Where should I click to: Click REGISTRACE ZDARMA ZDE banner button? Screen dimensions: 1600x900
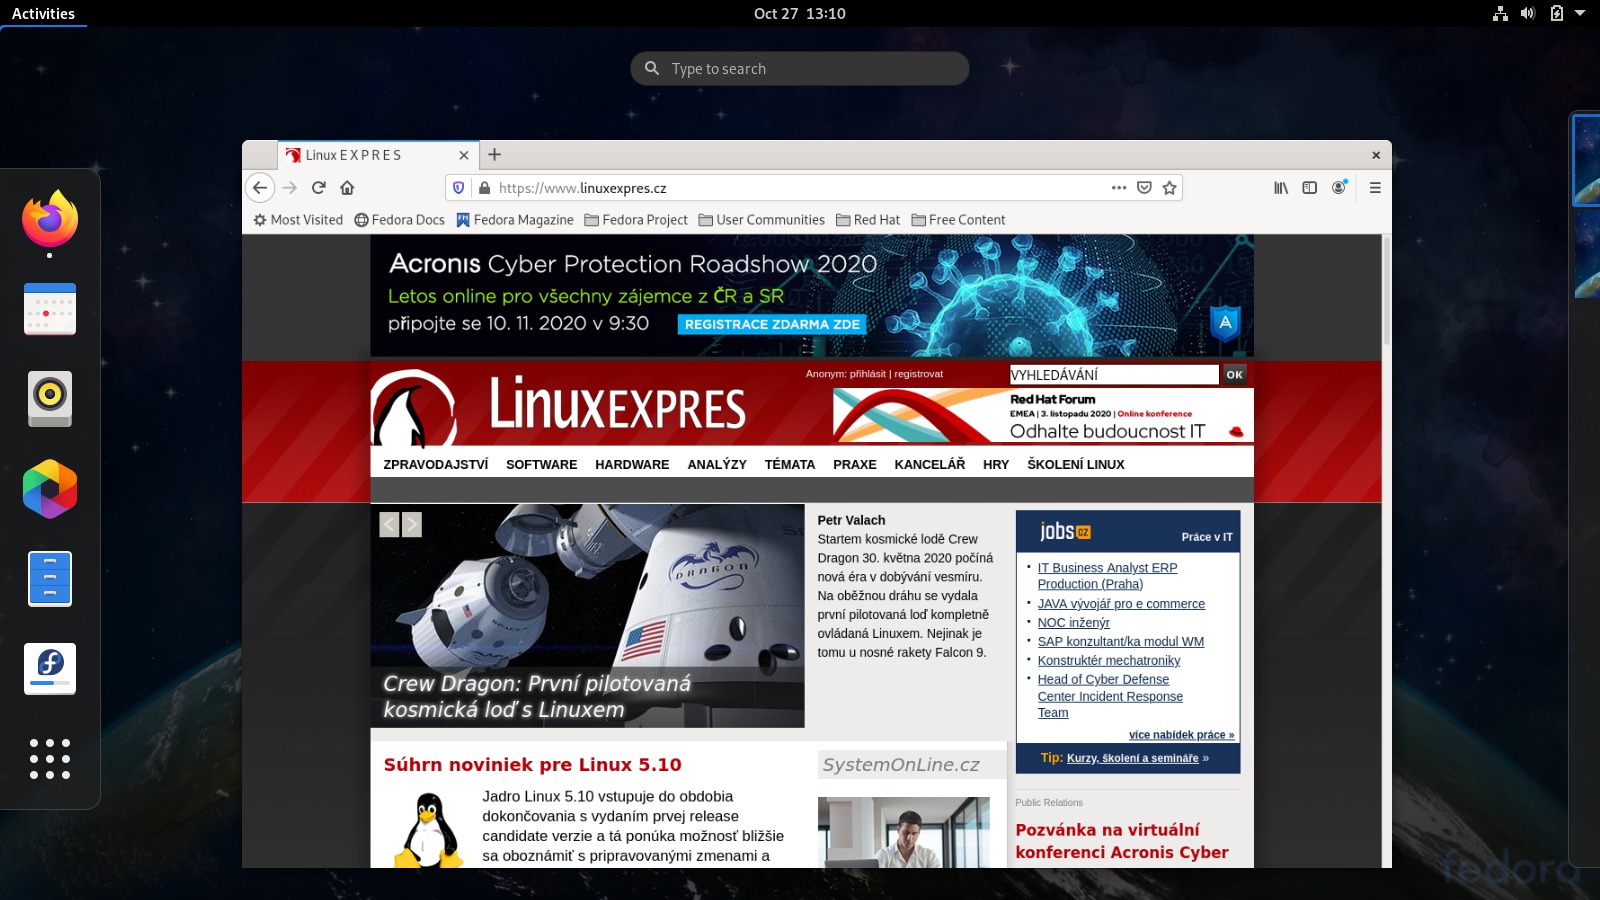(772, 324)
